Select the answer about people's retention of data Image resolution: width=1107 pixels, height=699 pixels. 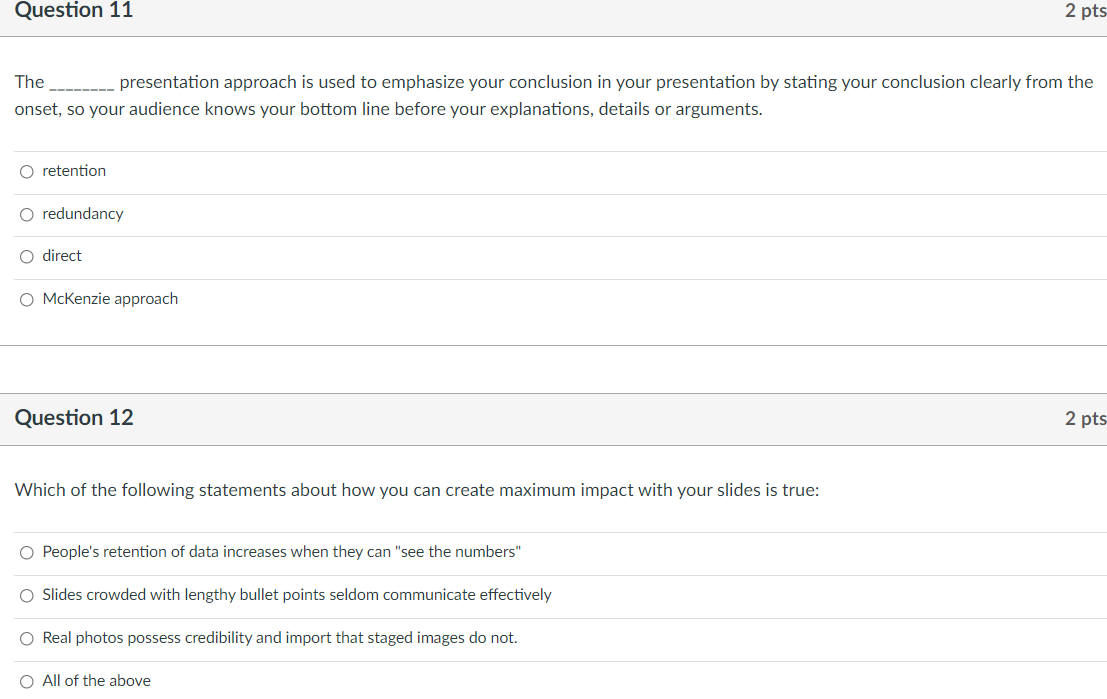click(26, 552)
